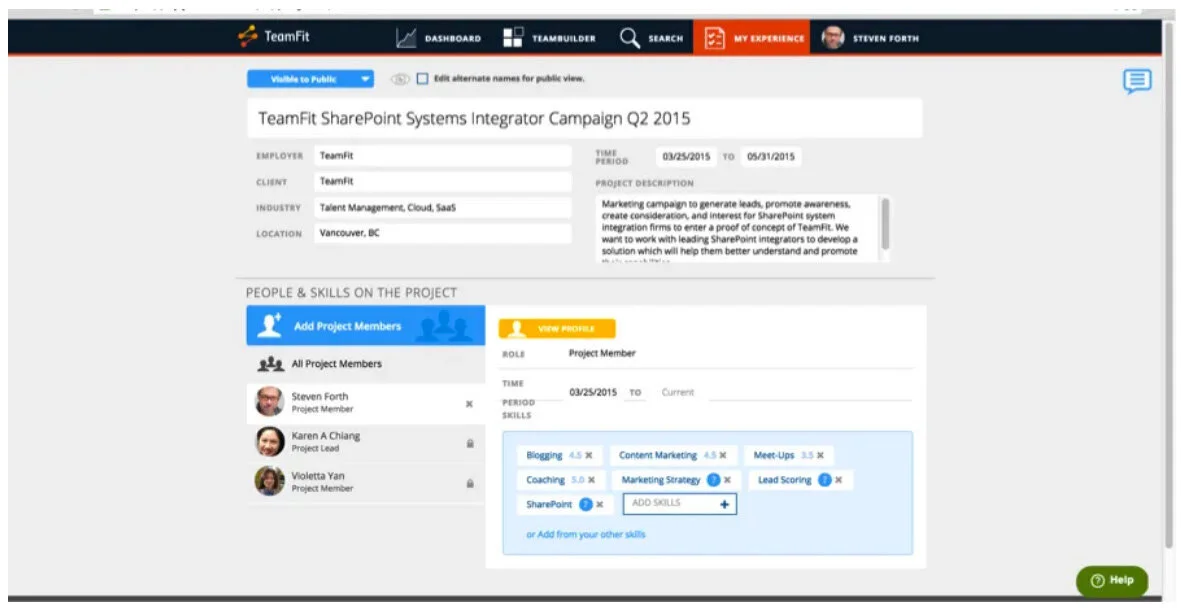Click the Industry field
The image size is (1181, 608).
[x=443, y=208]
